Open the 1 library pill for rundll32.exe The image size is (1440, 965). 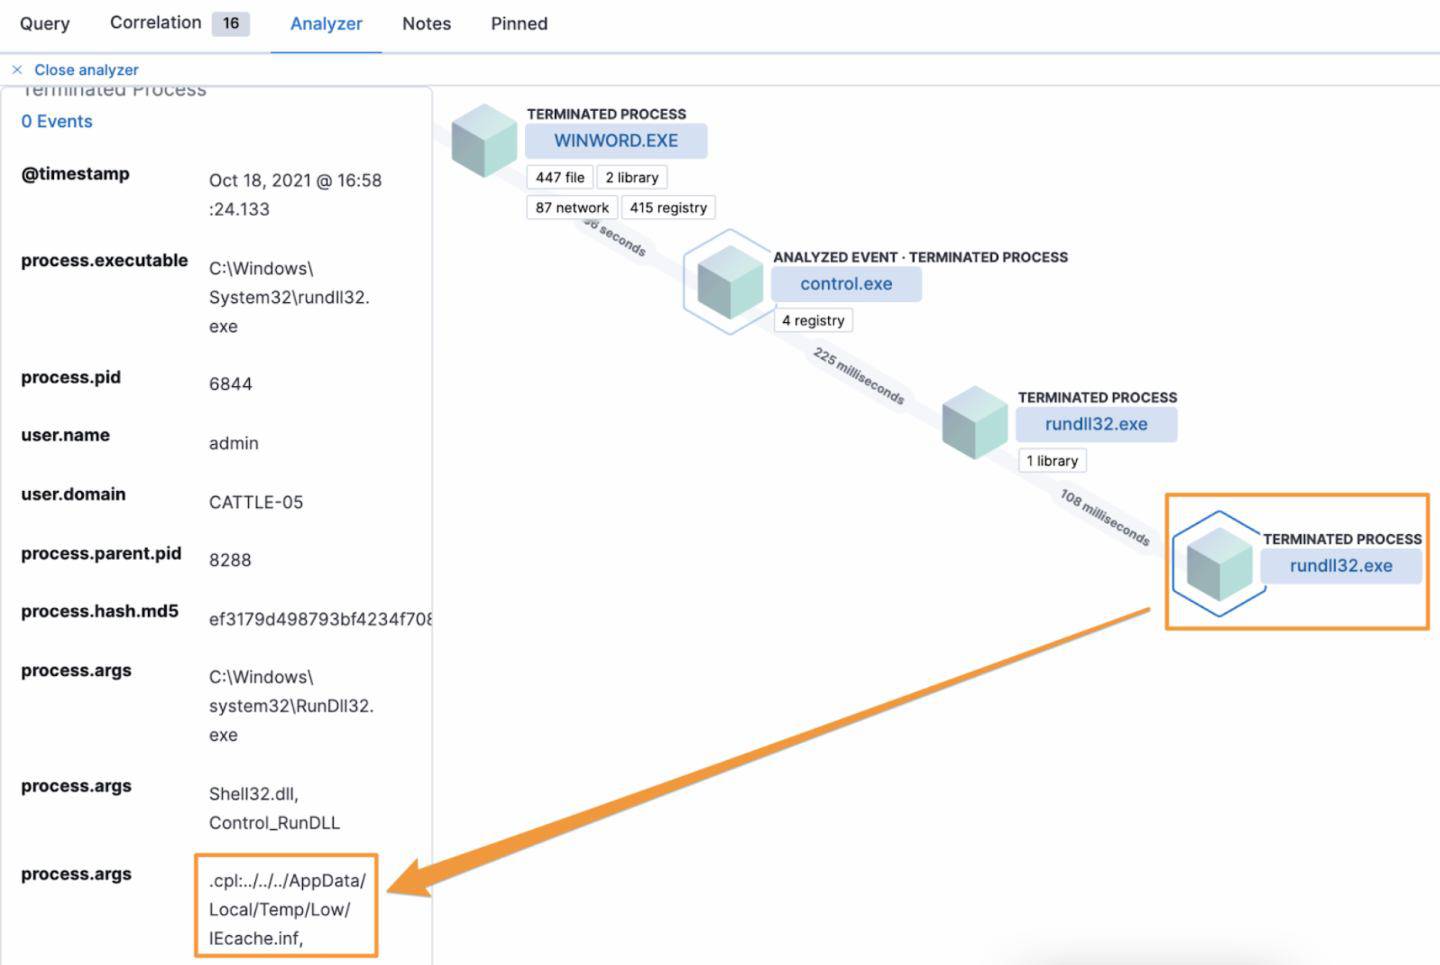coord(1052,460)
